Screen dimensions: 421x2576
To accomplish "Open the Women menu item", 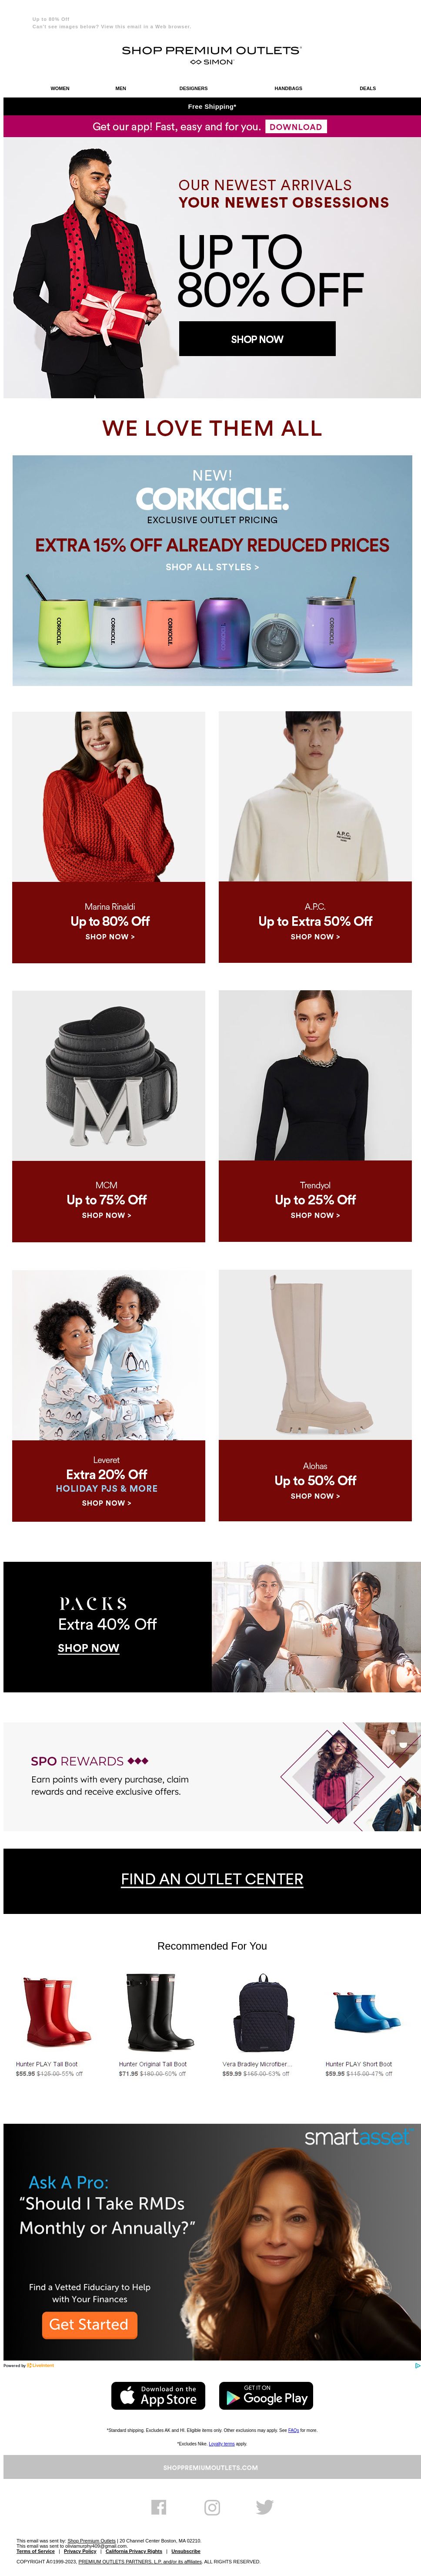I will point(60,88).
